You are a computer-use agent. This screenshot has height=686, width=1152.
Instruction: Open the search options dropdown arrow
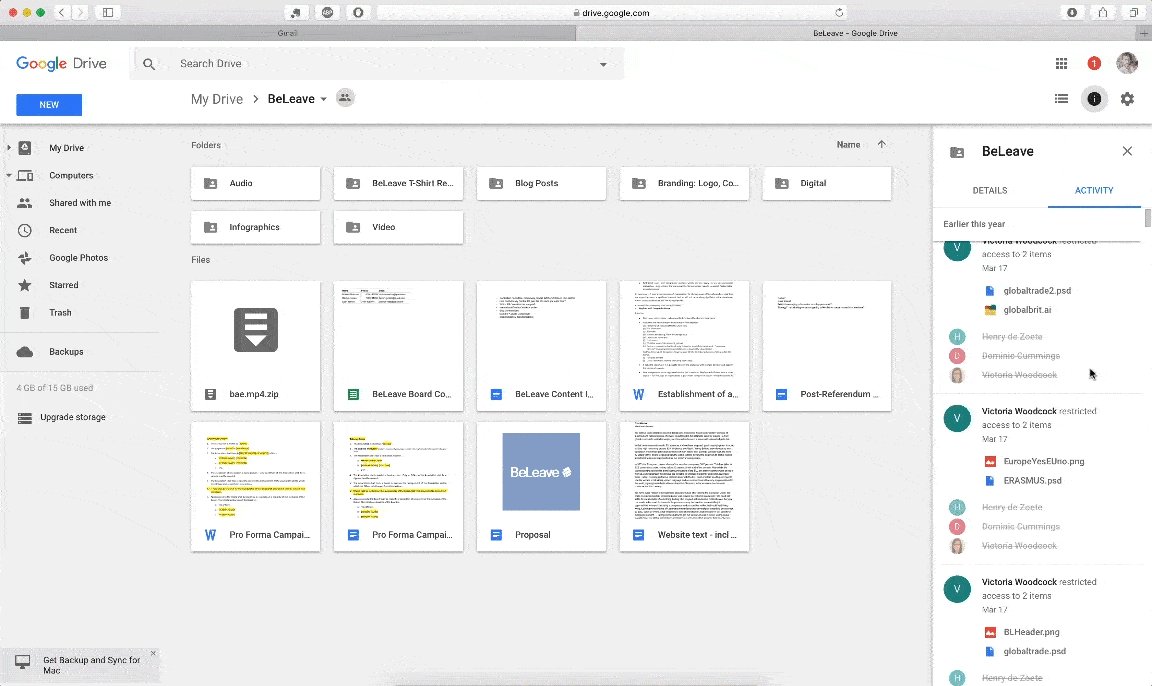[603, 64]
